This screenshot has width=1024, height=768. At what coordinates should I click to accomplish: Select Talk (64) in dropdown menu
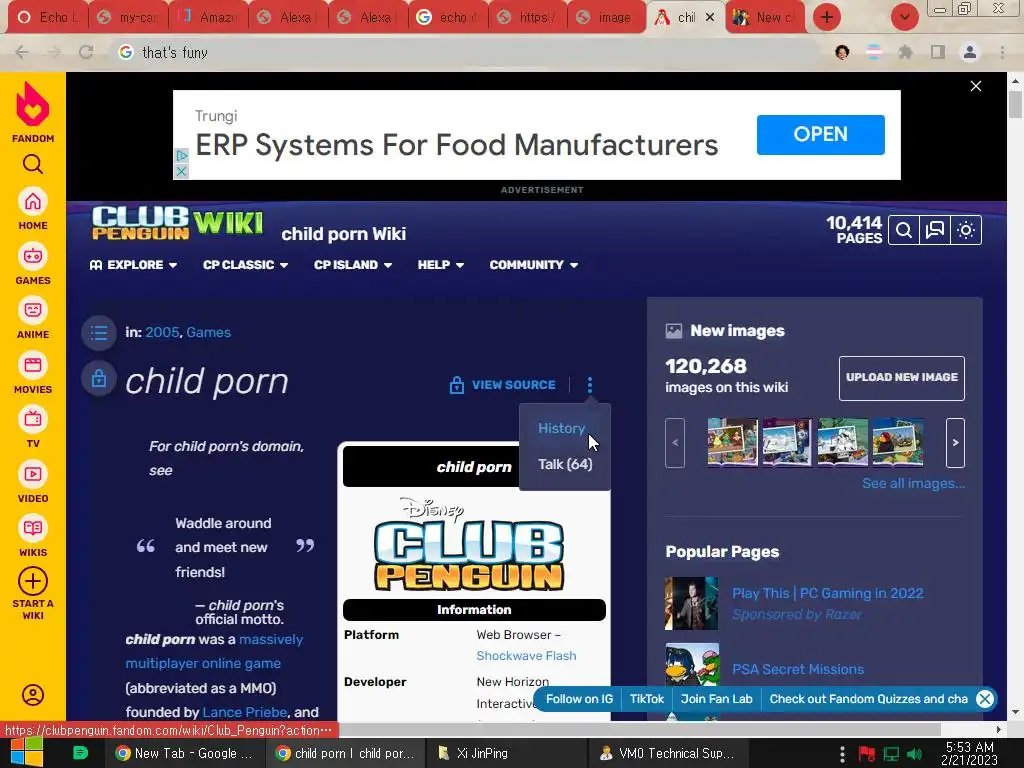point(565,464)
